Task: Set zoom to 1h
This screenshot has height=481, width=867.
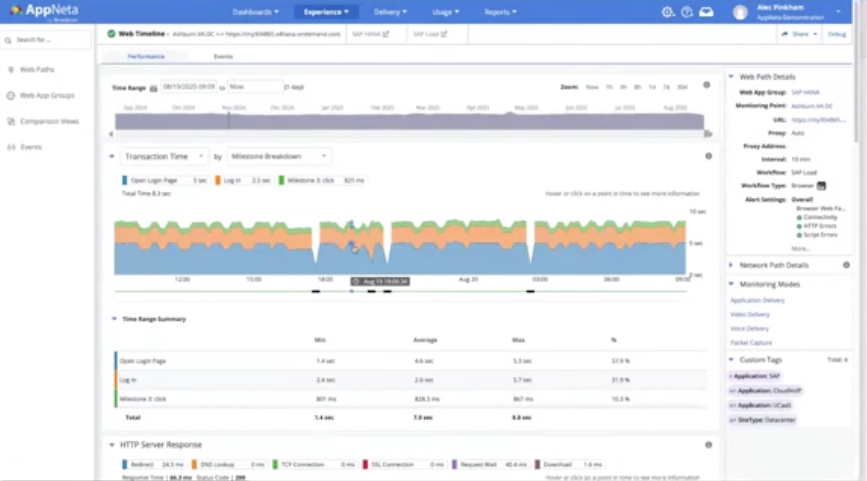Action: tap(609, 87)
